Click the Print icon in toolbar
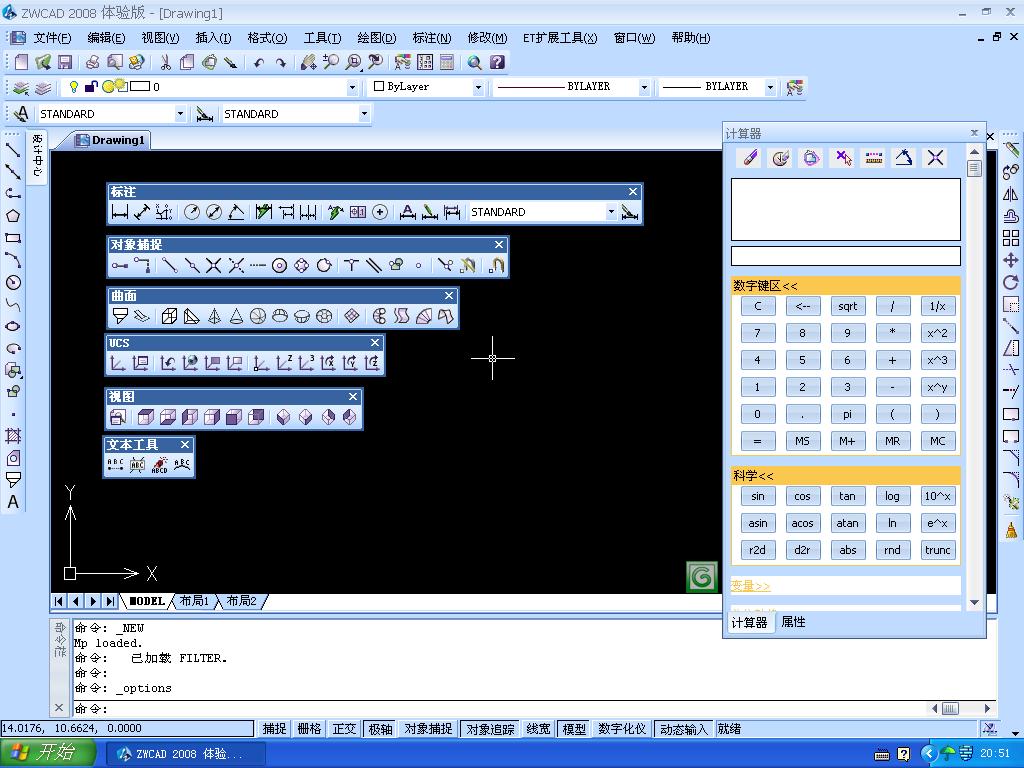 click(x=93, y=62)
